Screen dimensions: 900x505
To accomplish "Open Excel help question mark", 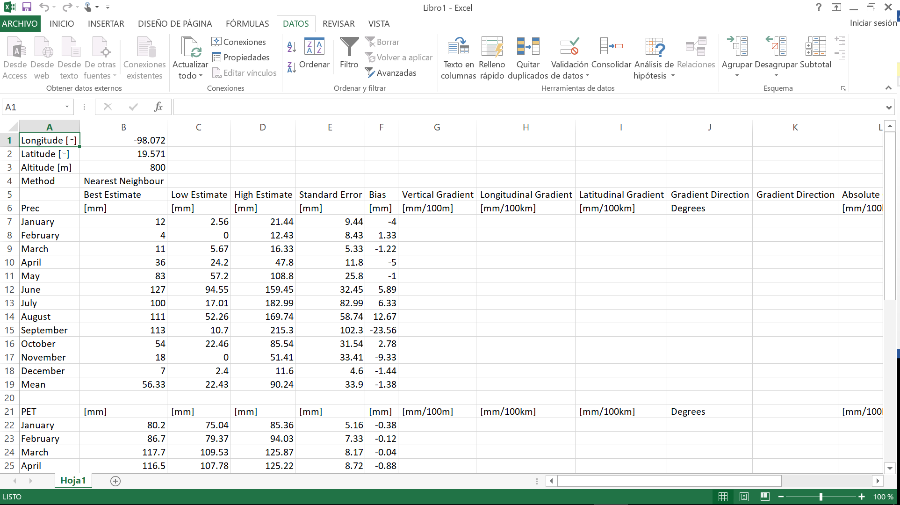I will pyautogui.click(x=818, y=7).
